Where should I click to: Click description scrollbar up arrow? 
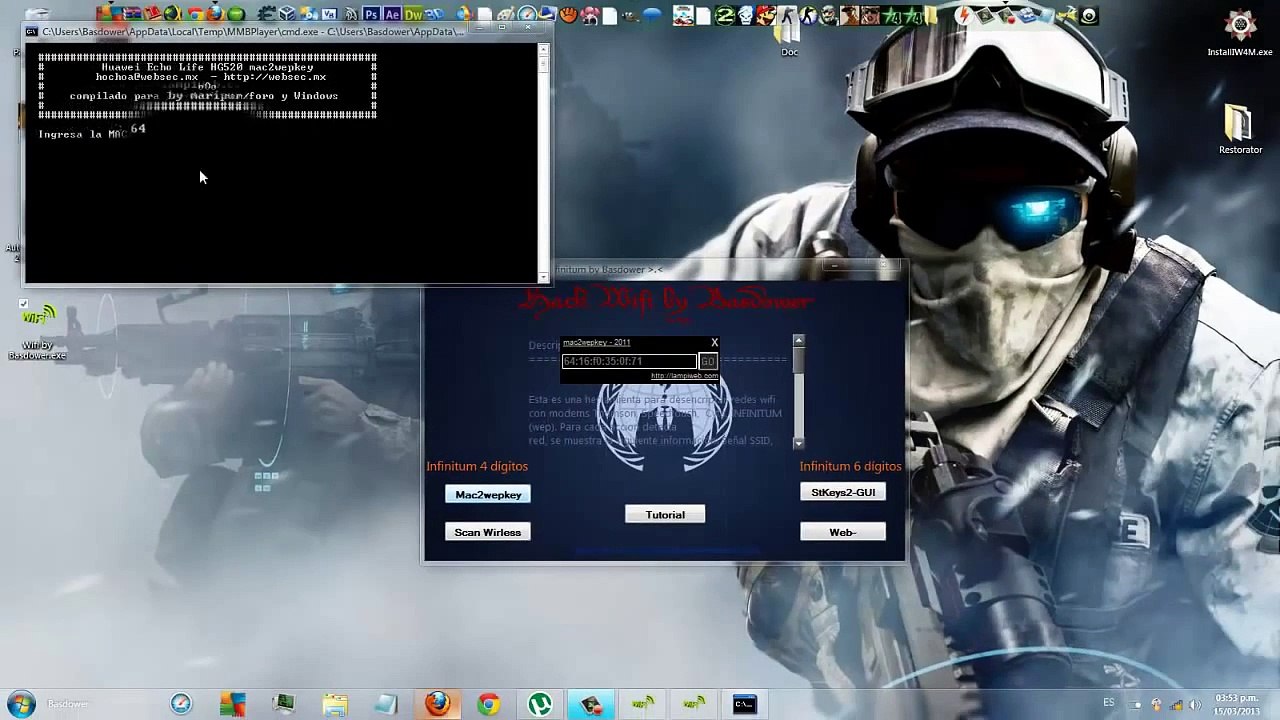pyautogui.click(x=799, y=342)
